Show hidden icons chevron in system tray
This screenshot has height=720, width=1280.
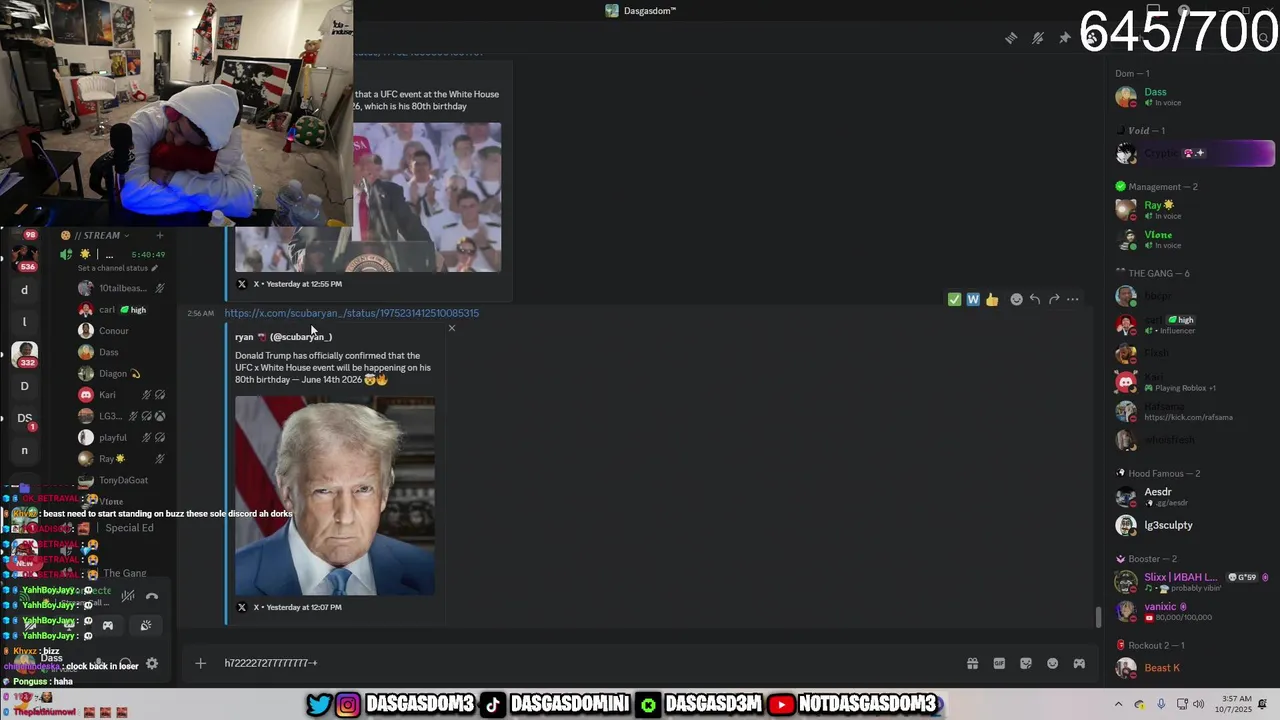[1118, 704]
